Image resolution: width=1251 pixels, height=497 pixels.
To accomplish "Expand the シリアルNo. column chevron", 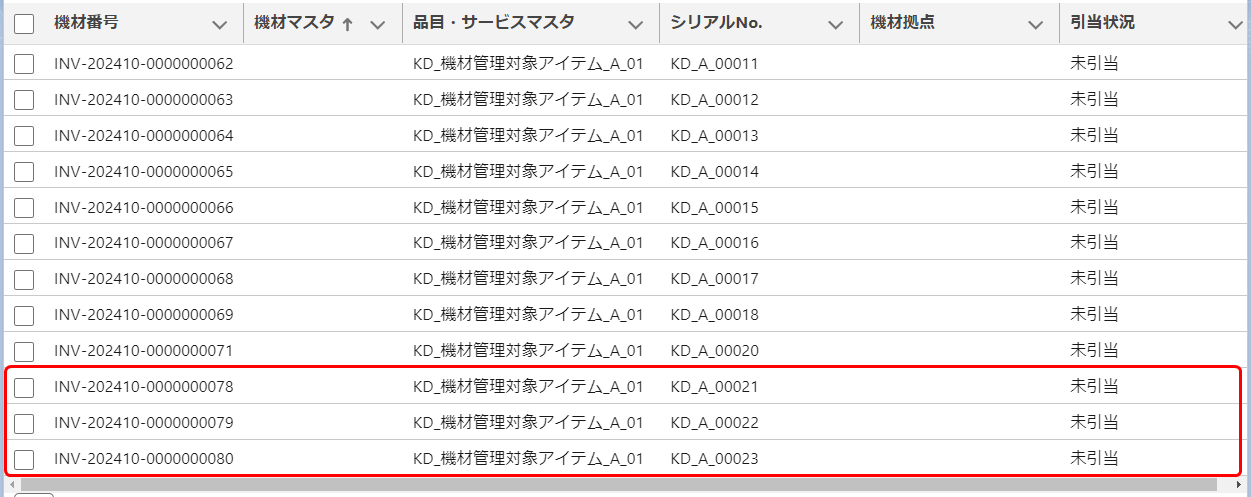I will click(x=835, y=25).
